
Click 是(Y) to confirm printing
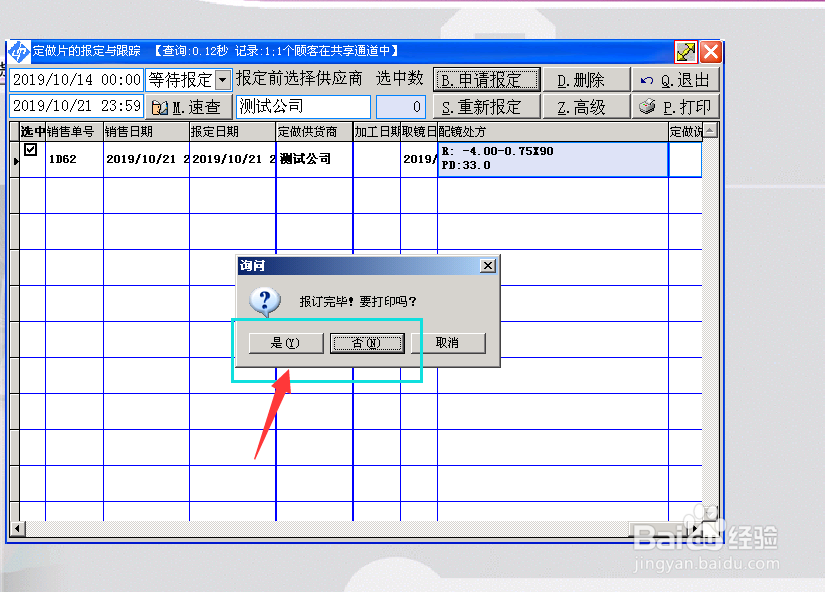point(285,342)
